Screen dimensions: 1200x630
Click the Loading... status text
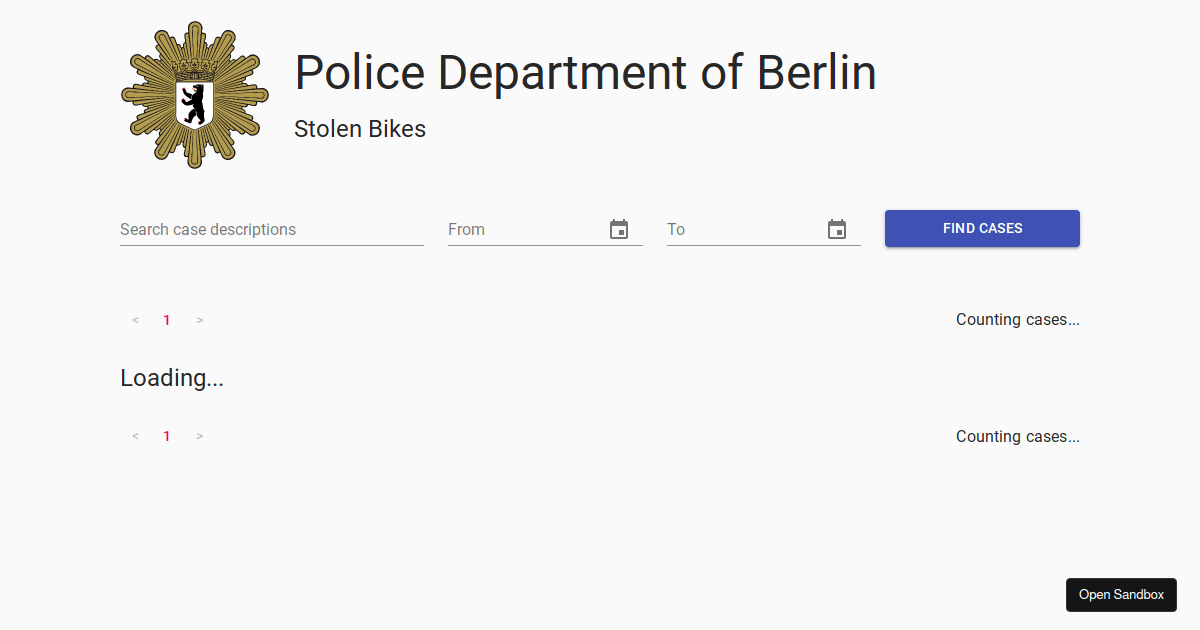172,378
